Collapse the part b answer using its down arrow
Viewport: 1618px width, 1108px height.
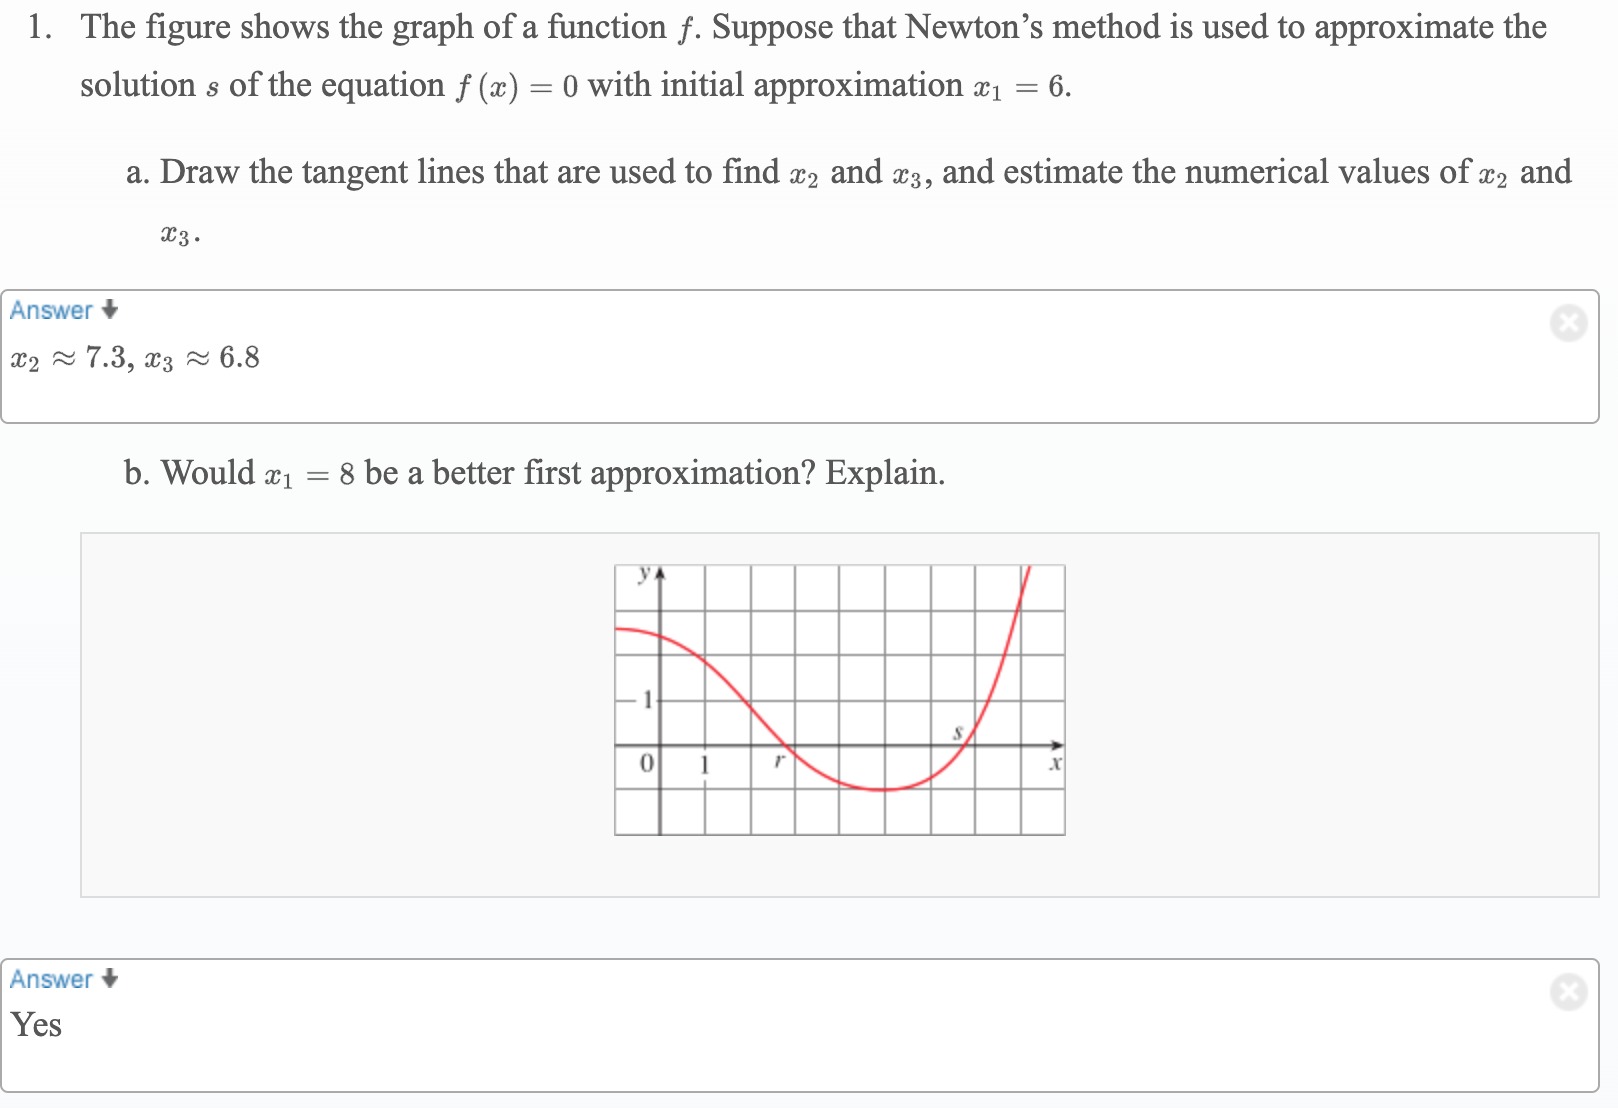(x=110, y=979)
